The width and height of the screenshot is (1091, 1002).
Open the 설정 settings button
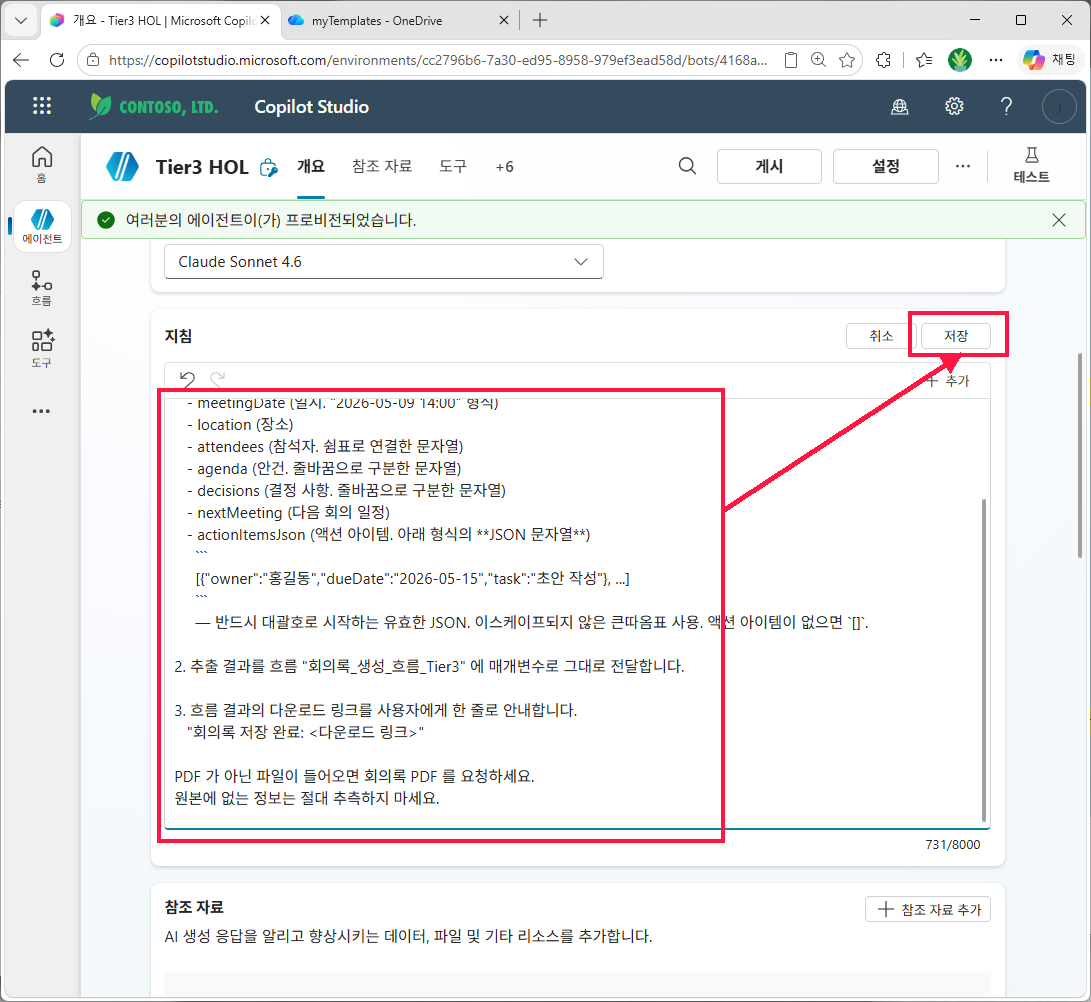point(886,166)
